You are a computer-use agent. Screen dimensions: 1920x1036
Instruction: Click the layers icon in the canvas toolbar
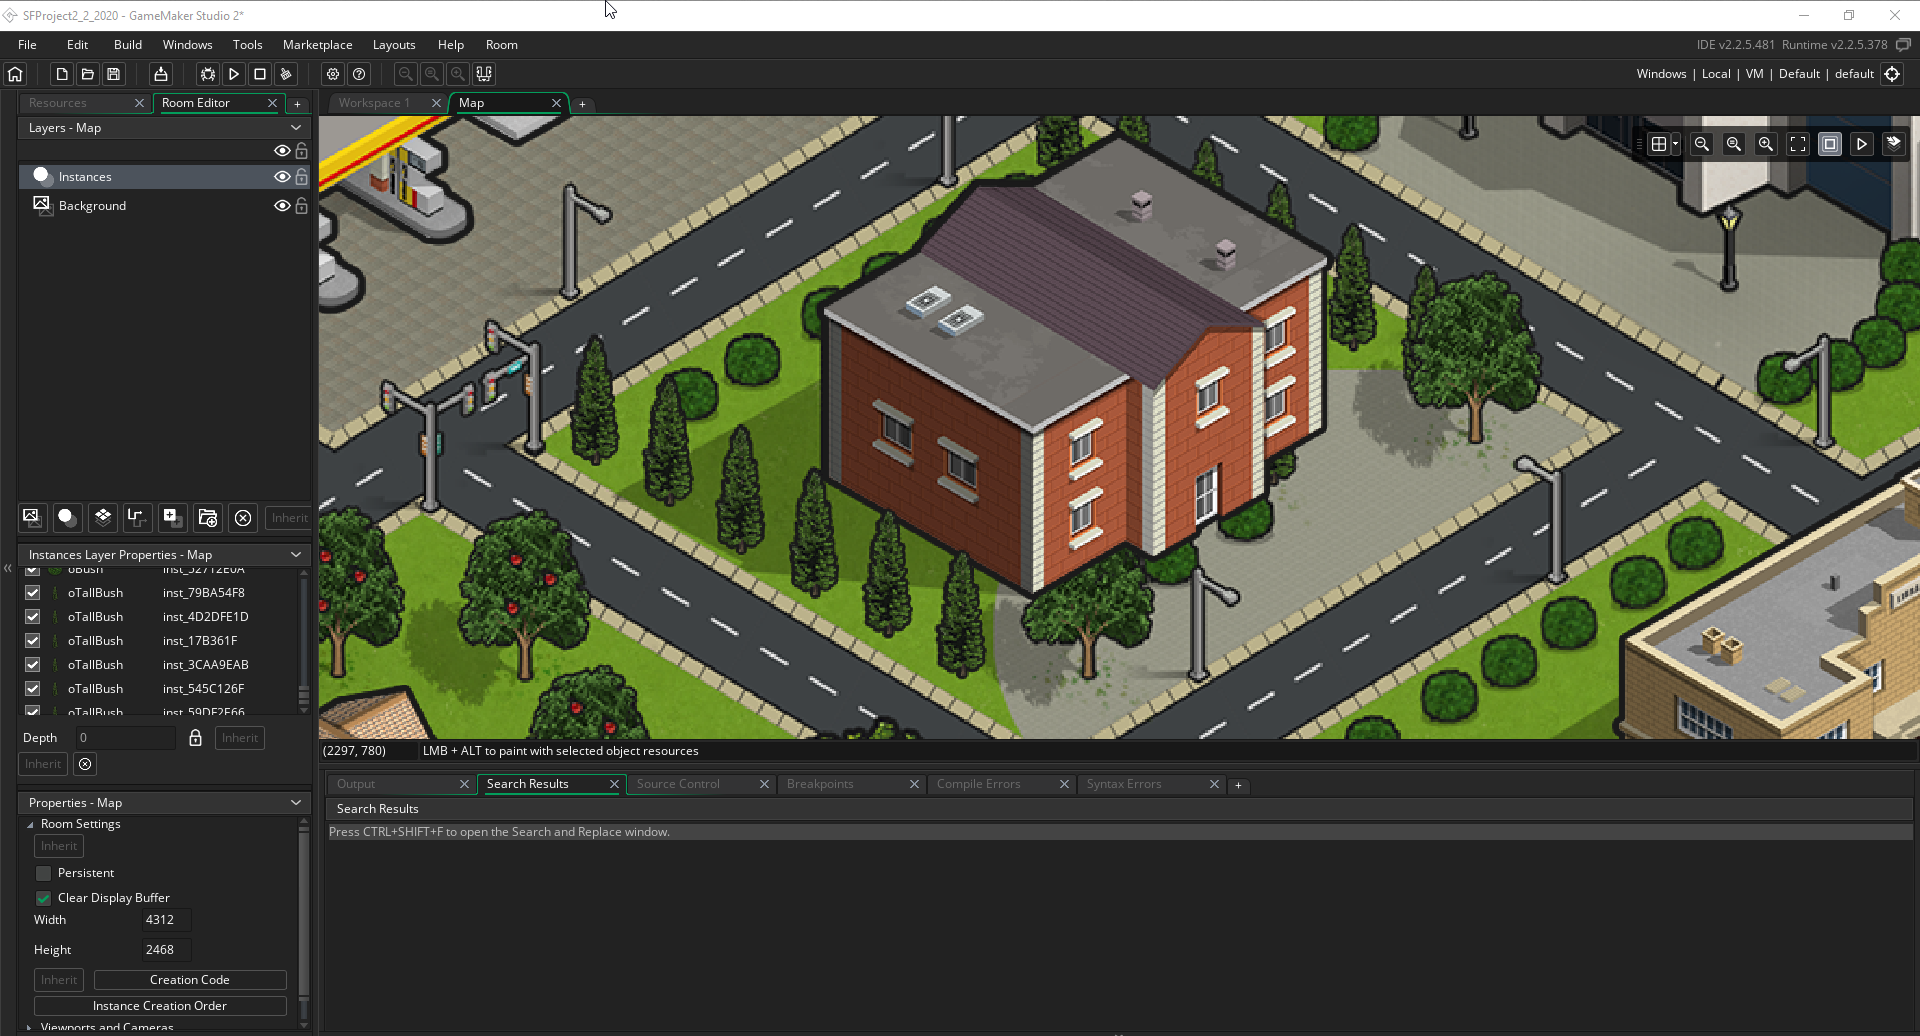1894,144
